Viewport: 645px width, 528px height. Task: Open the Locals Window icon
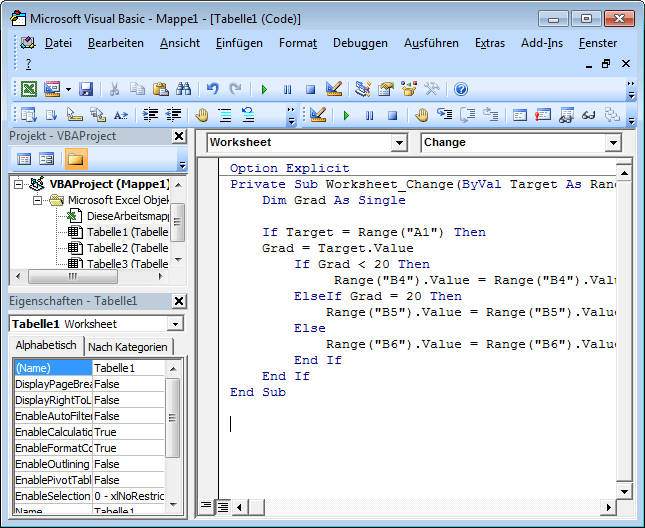point(520,115)
